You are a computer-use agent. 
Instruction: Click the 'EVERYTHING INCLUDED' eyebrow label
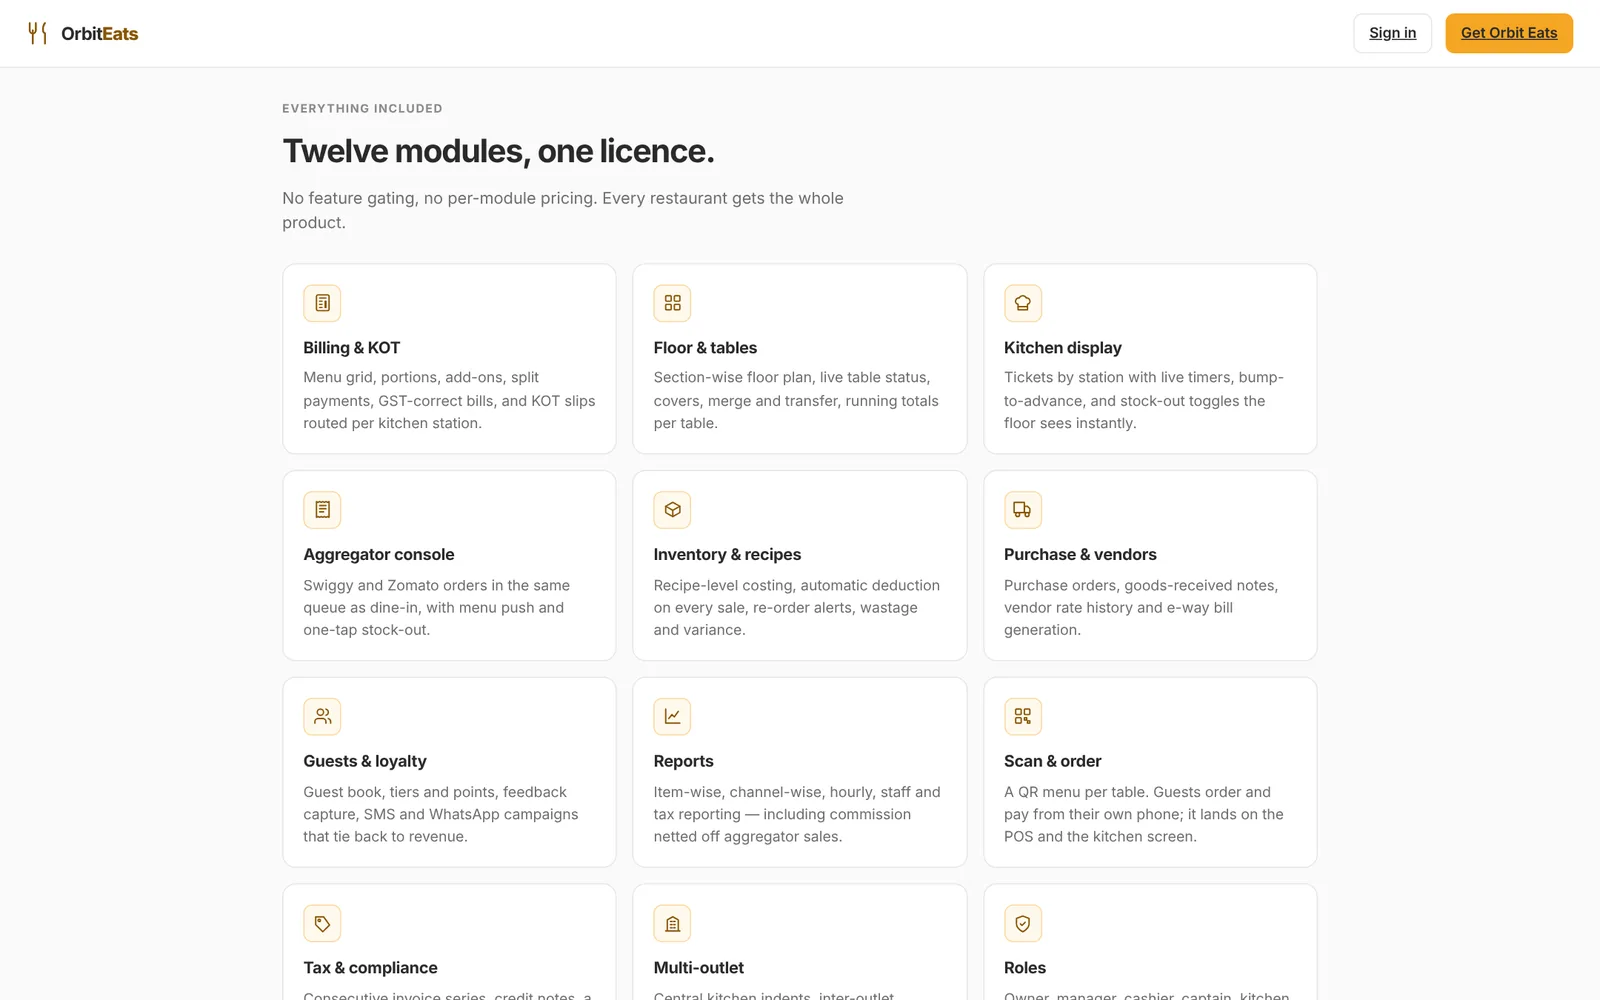[x=362, y=108]
